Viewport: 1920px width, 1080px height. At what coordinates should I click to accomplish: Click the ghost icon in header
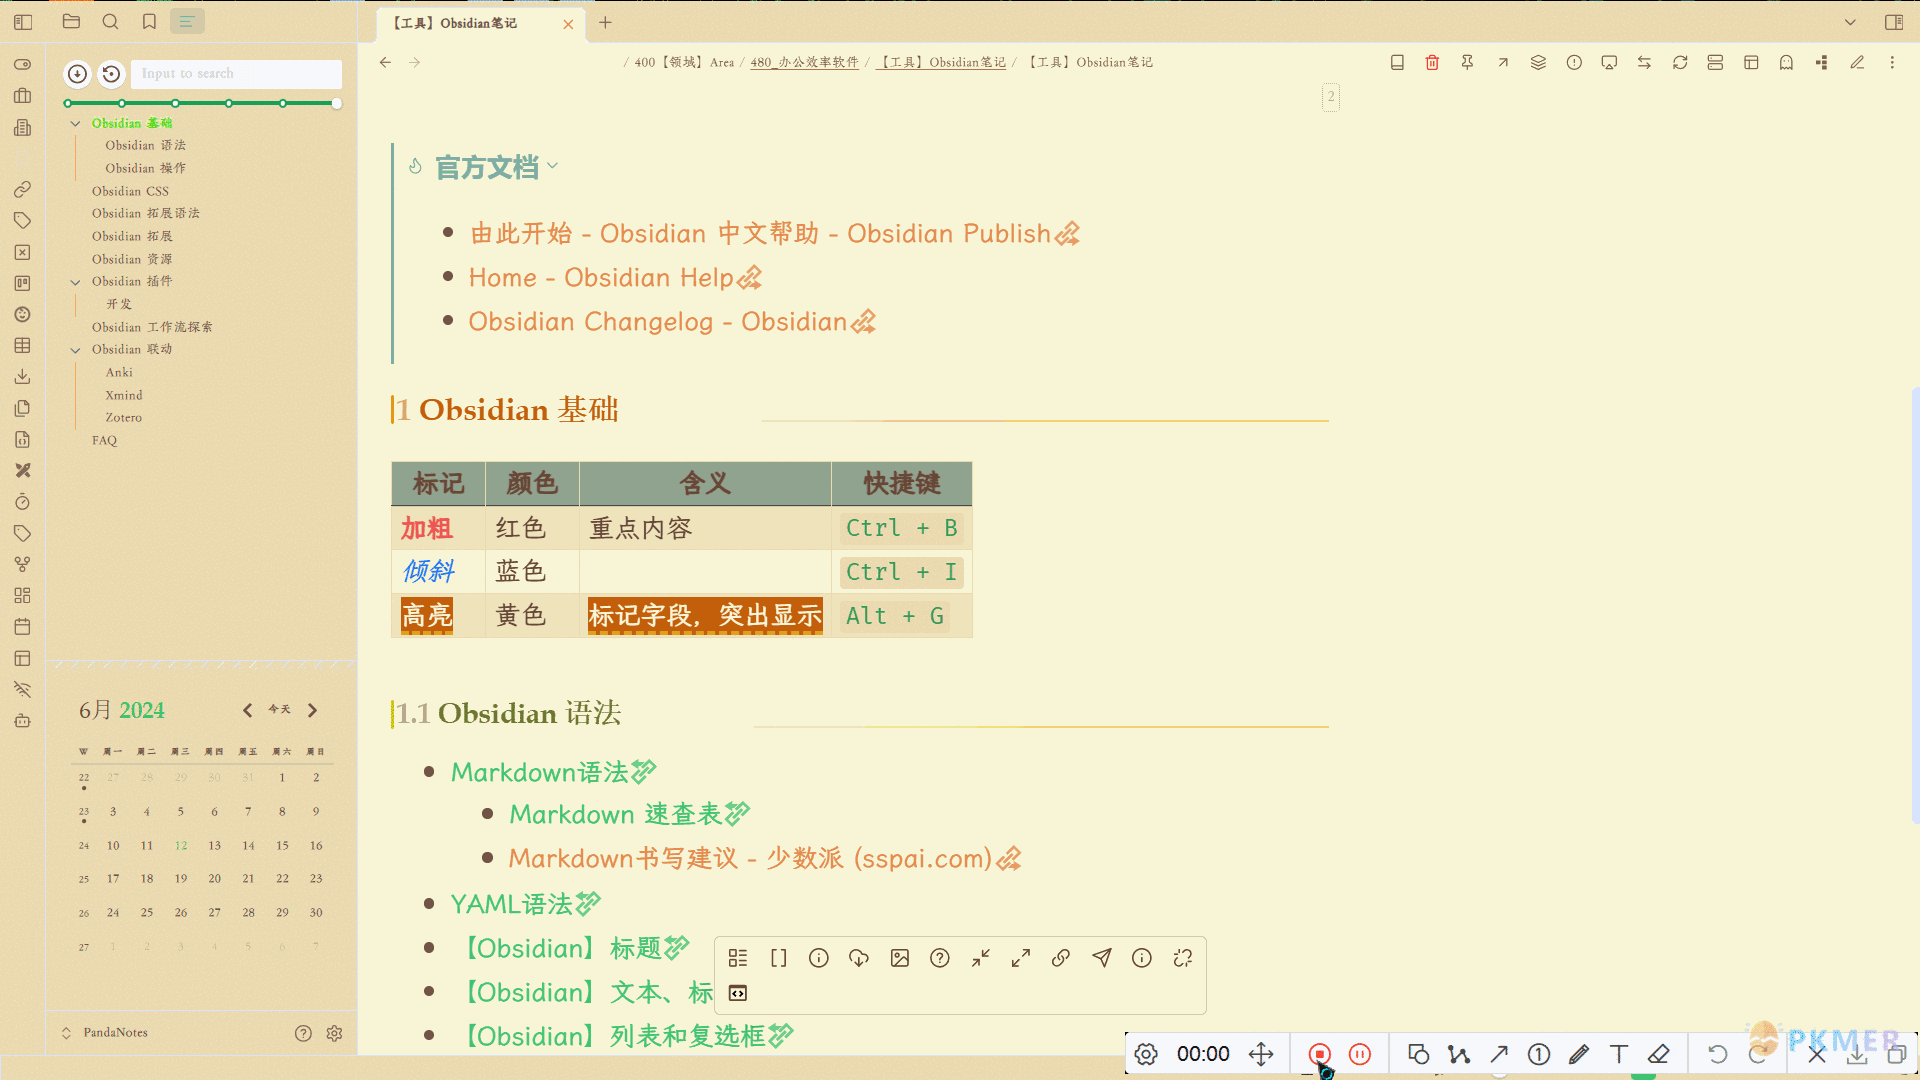click(1786, 62)
